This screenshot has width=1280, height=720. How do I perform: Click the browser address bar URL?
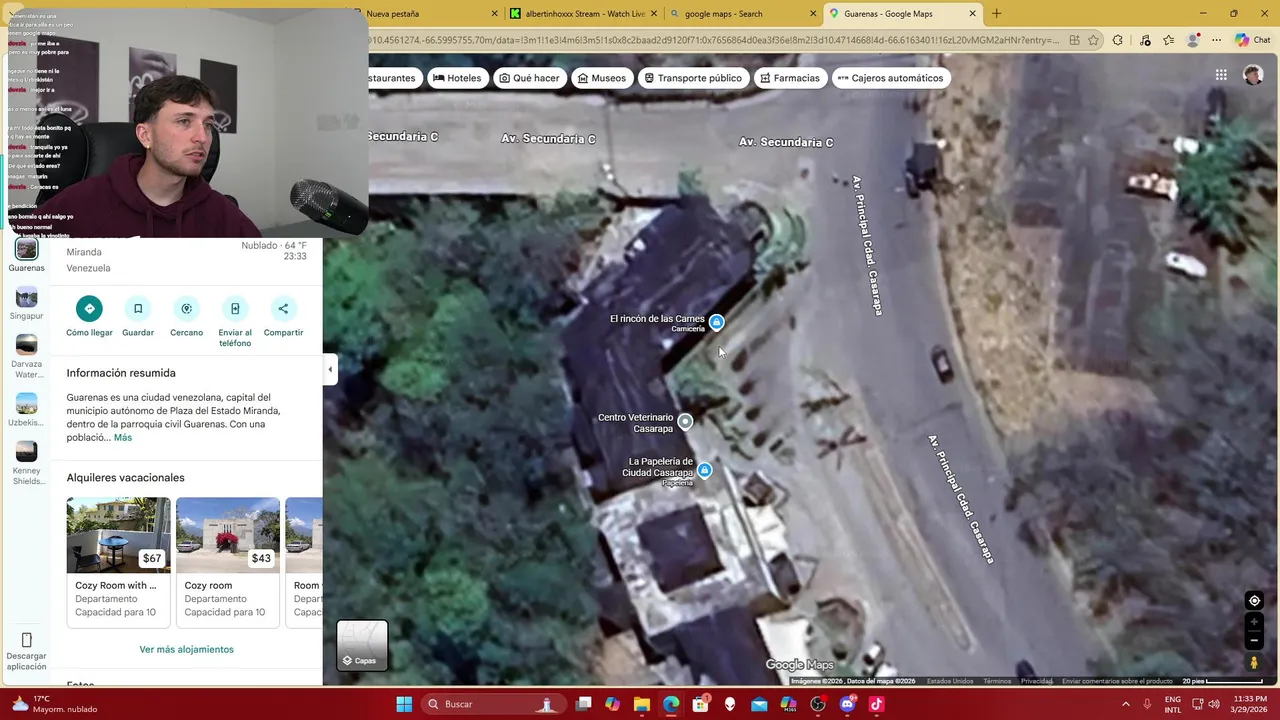[713, 40]
